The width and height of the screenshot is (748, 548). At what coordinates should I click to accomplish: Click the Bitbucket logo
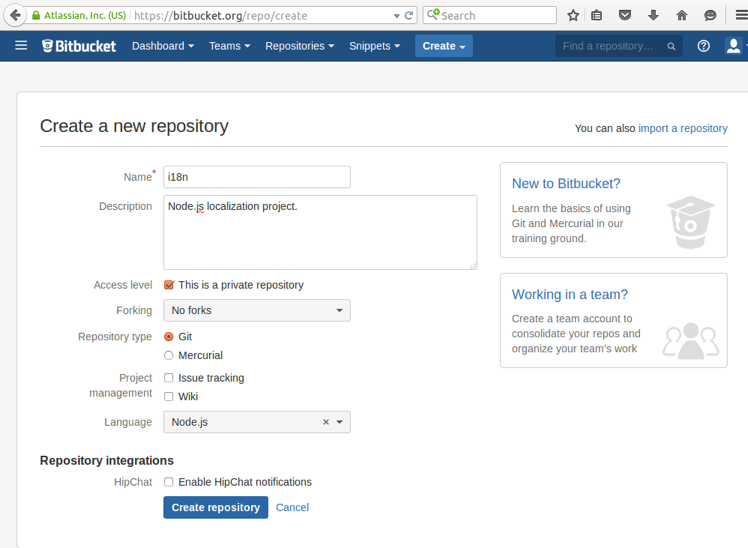coord(79,46)
